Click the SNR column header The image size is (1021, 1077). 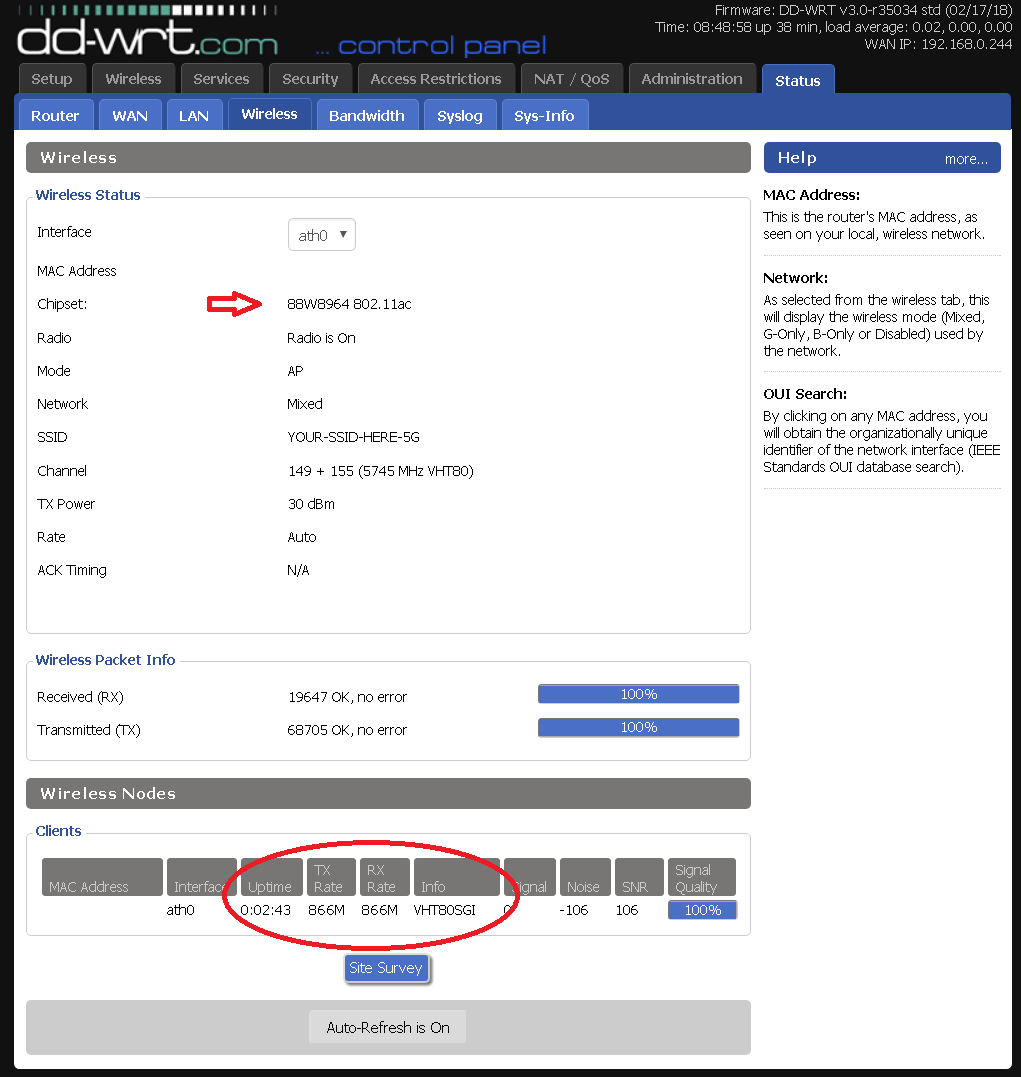tap(639, 877)
